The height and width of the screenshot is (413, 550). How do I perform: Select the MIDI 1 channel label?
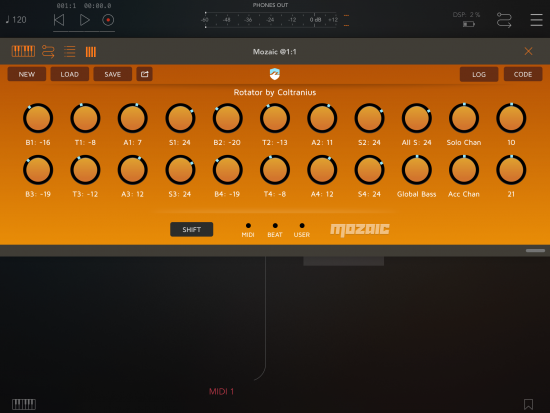pyautogui.click(x=221, y=392)
